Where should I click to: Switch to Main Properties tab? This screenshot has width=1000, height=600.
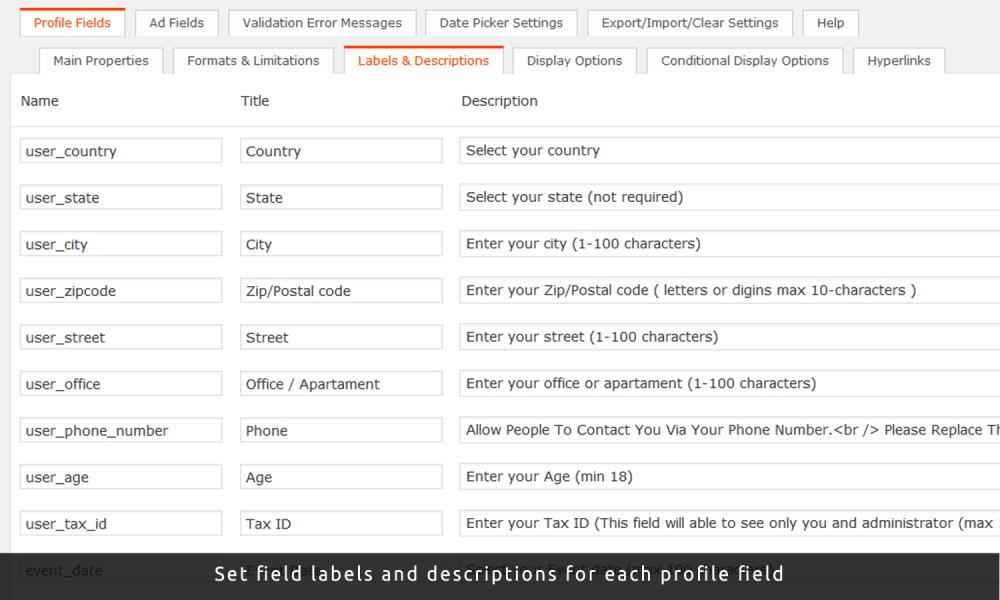[101, 60]
